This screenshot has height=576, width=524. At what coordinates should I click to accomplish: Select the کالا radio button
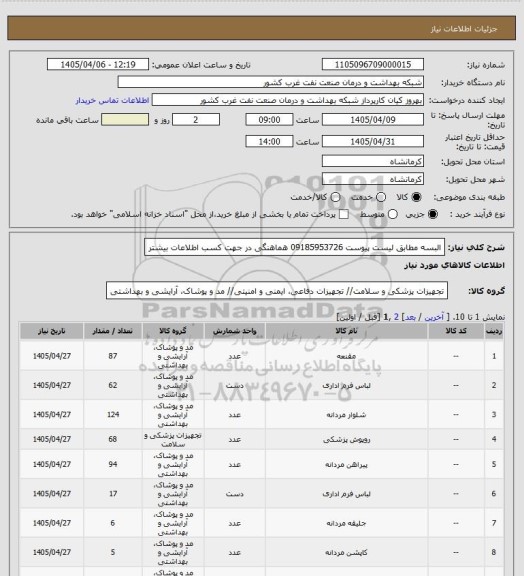416,197
